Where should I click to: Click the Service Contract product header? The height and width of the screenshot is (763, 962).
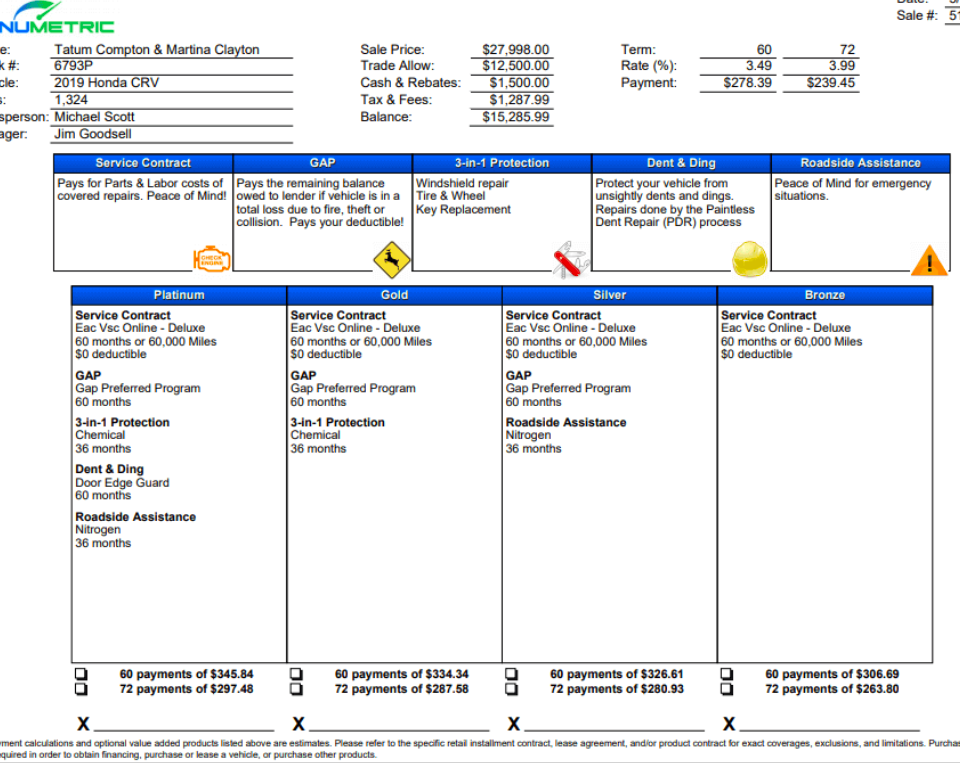[x=143, y=163]
